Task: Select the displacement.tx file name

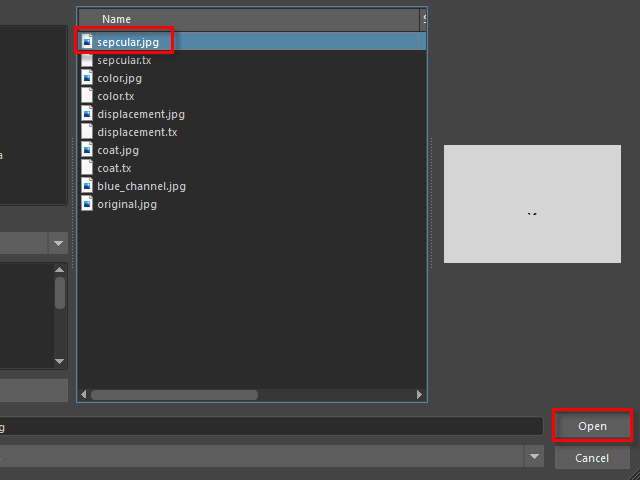Action: click(137, 132)
